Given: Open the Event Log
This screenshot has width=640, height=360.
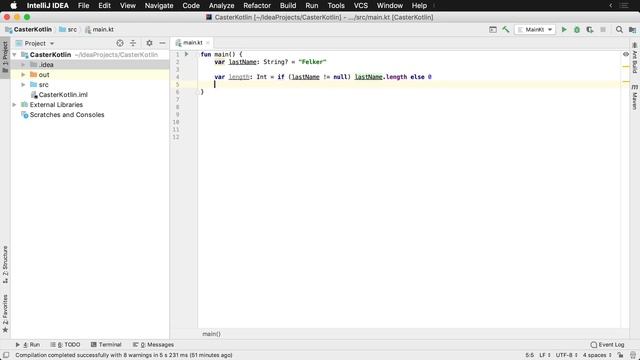Looking at the screenshot, I should pyautogui.click(x=607, y=344).
